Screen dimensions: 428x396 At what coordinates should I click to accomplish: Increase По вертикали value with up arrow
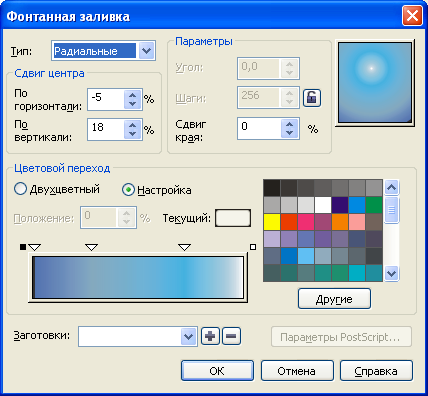[132, 125]
